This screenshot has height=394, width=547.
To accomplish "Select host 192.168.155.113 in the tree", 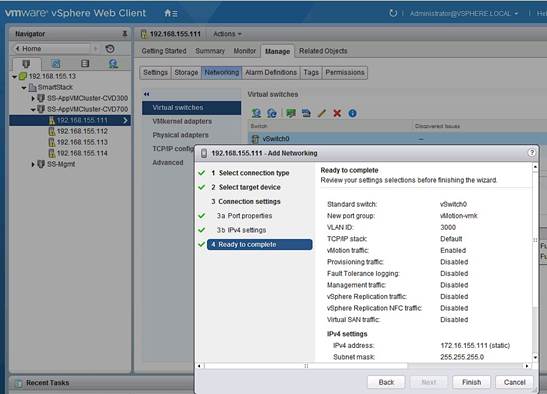I will pyautogui.click(x=82, y=142).
